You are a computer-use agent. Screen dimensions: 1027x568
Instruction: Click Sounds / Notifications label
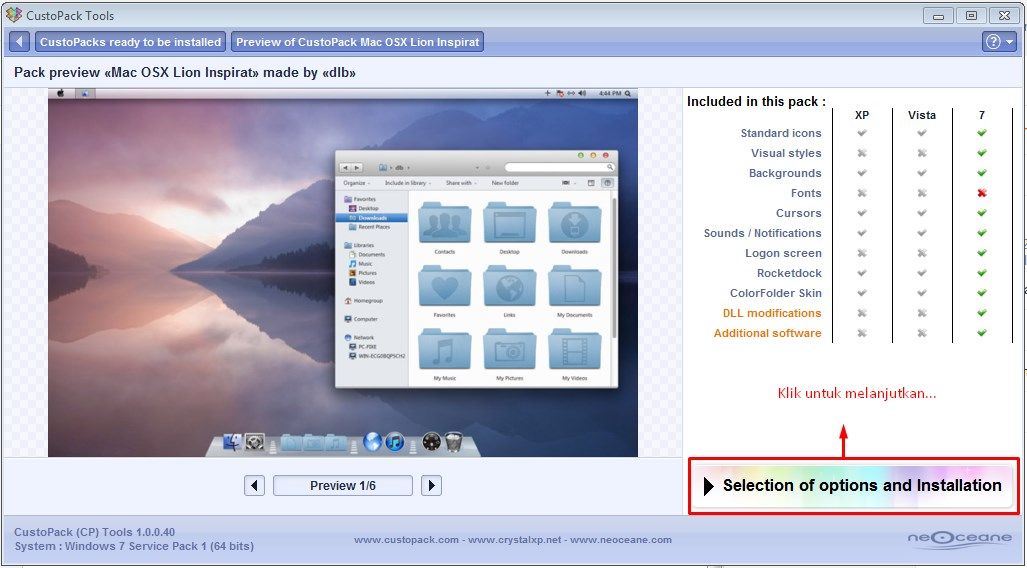pos(762,233)
